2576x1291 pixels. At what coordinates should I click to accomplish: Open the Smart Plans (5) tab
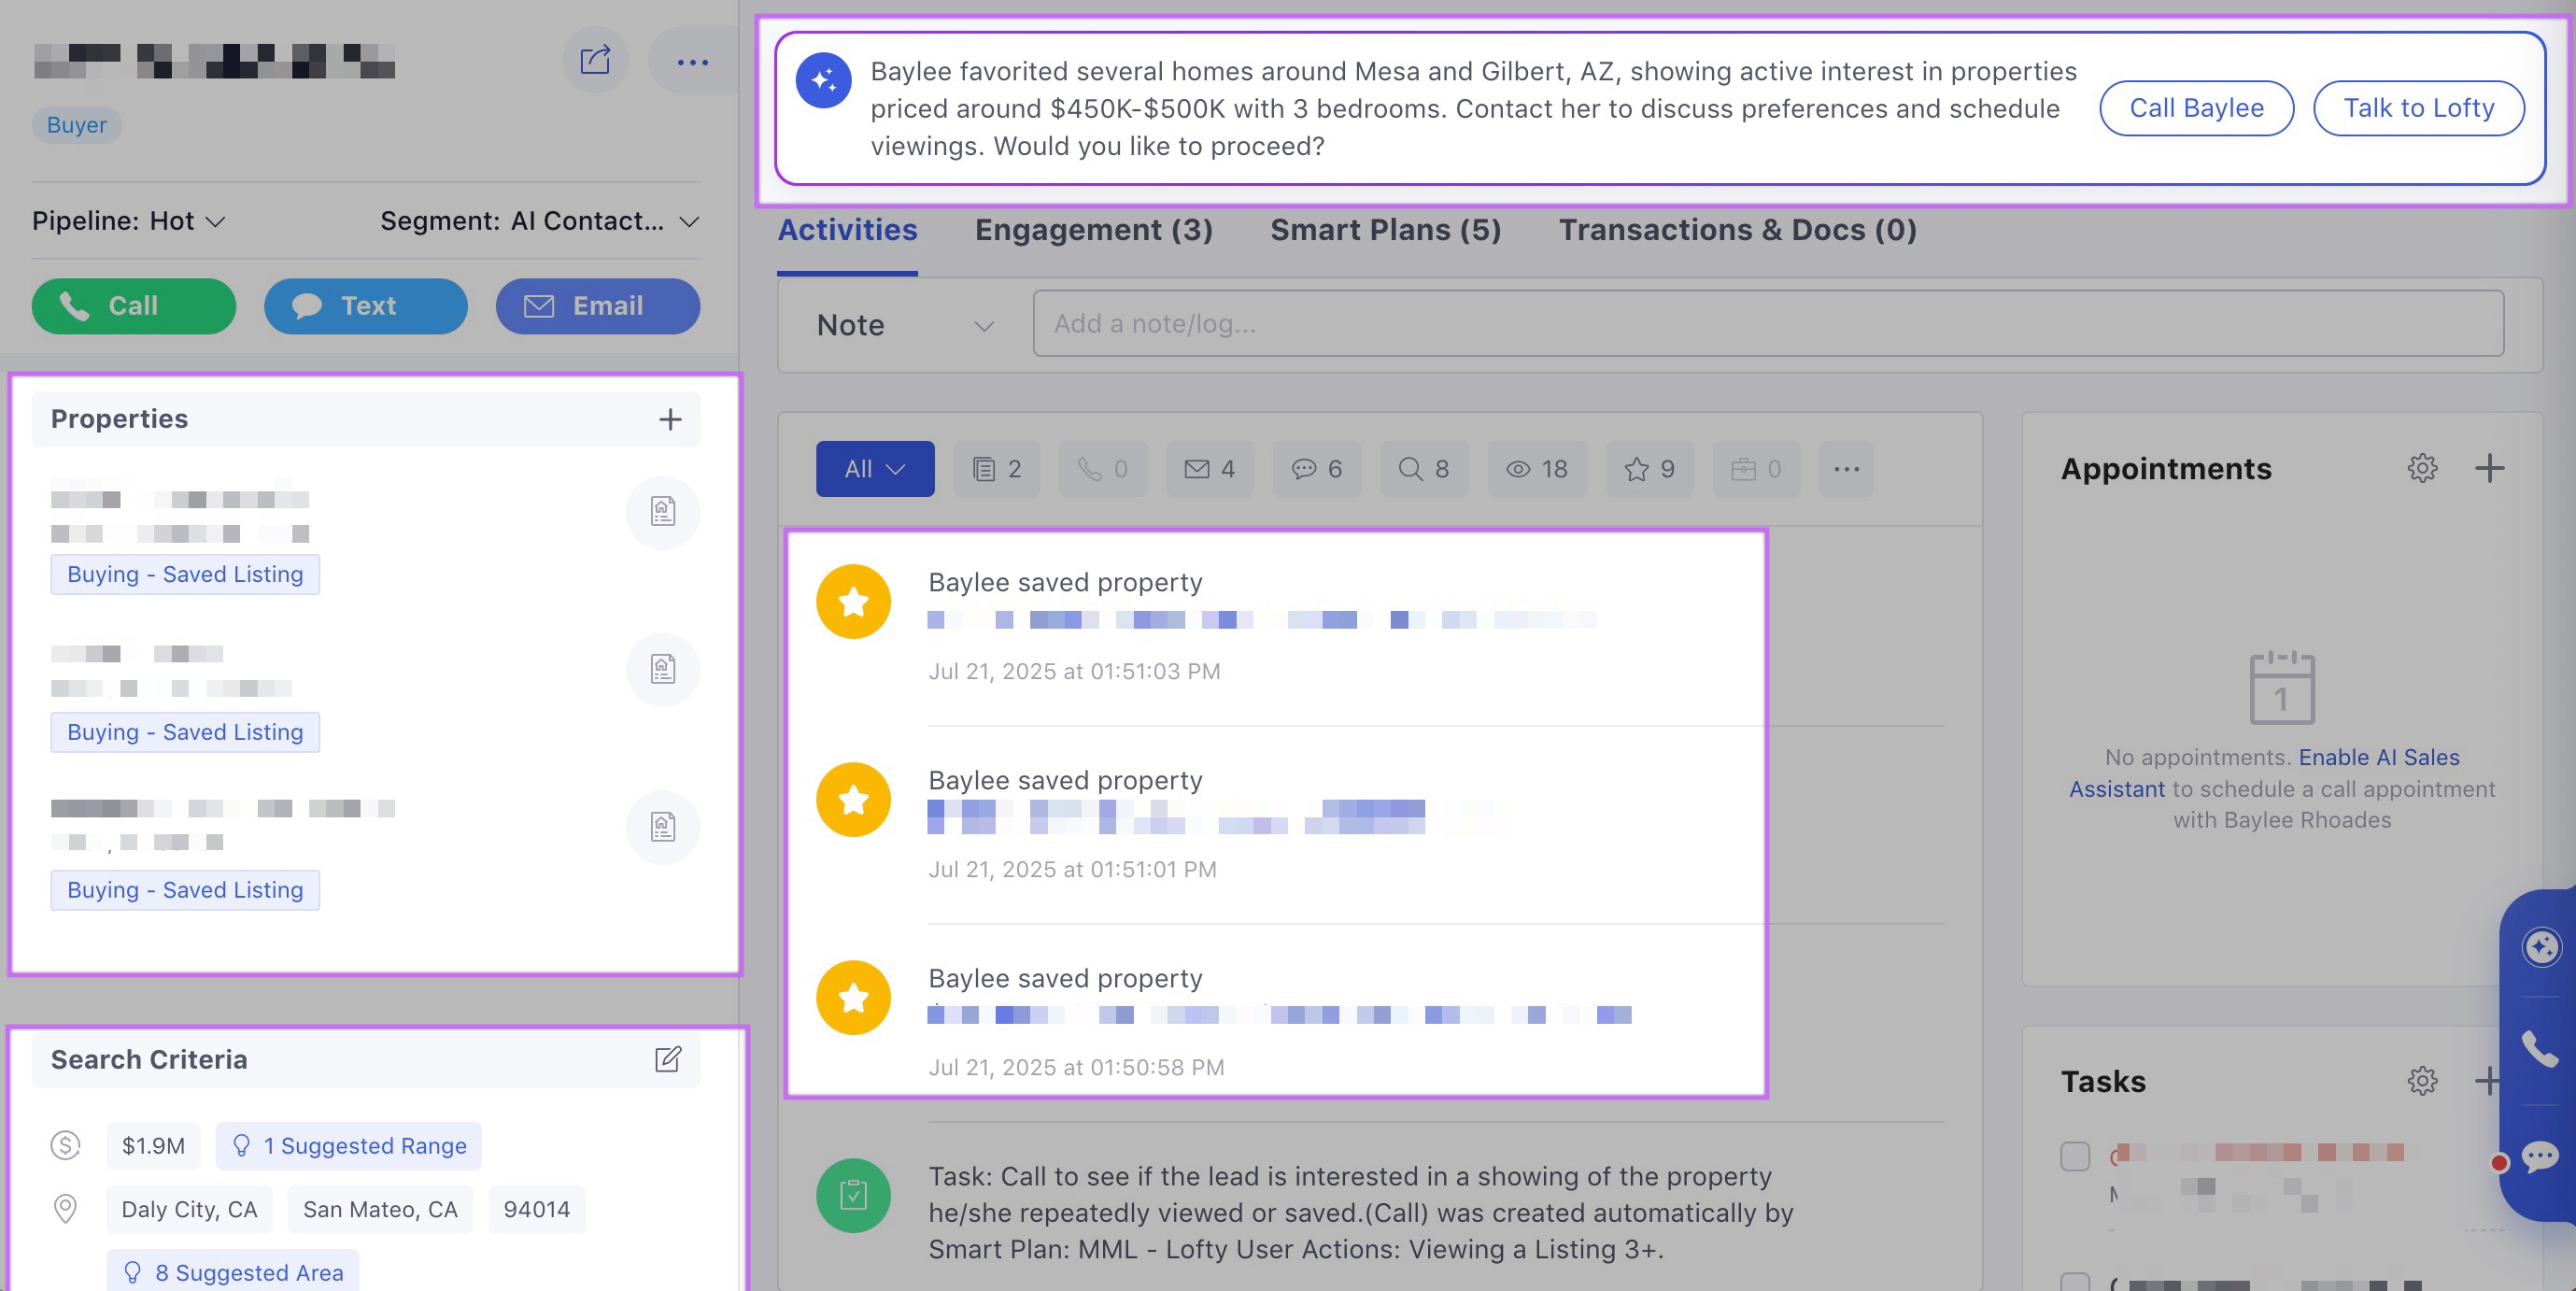1385,230
